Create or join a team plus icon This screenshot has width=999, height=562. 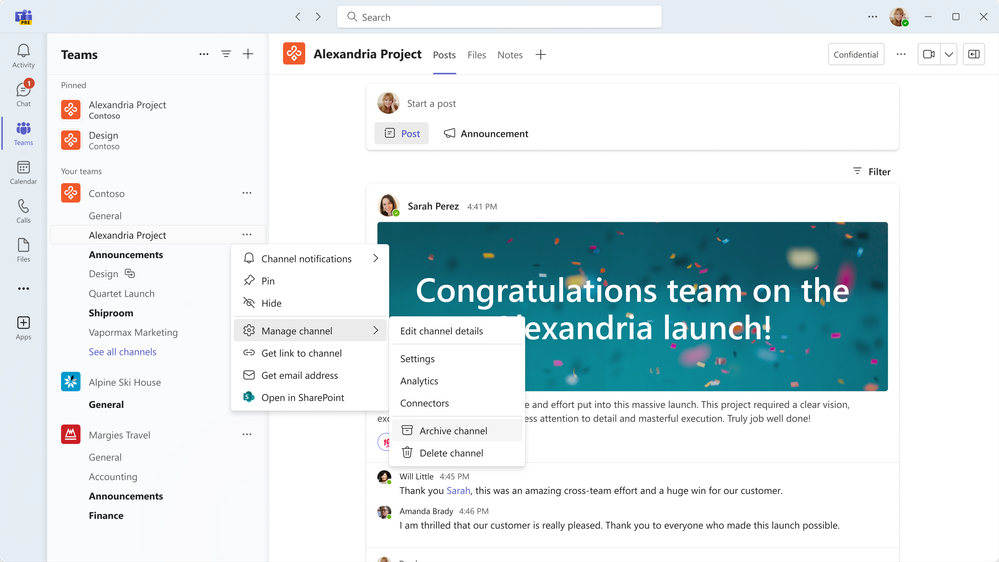(248, 54)
